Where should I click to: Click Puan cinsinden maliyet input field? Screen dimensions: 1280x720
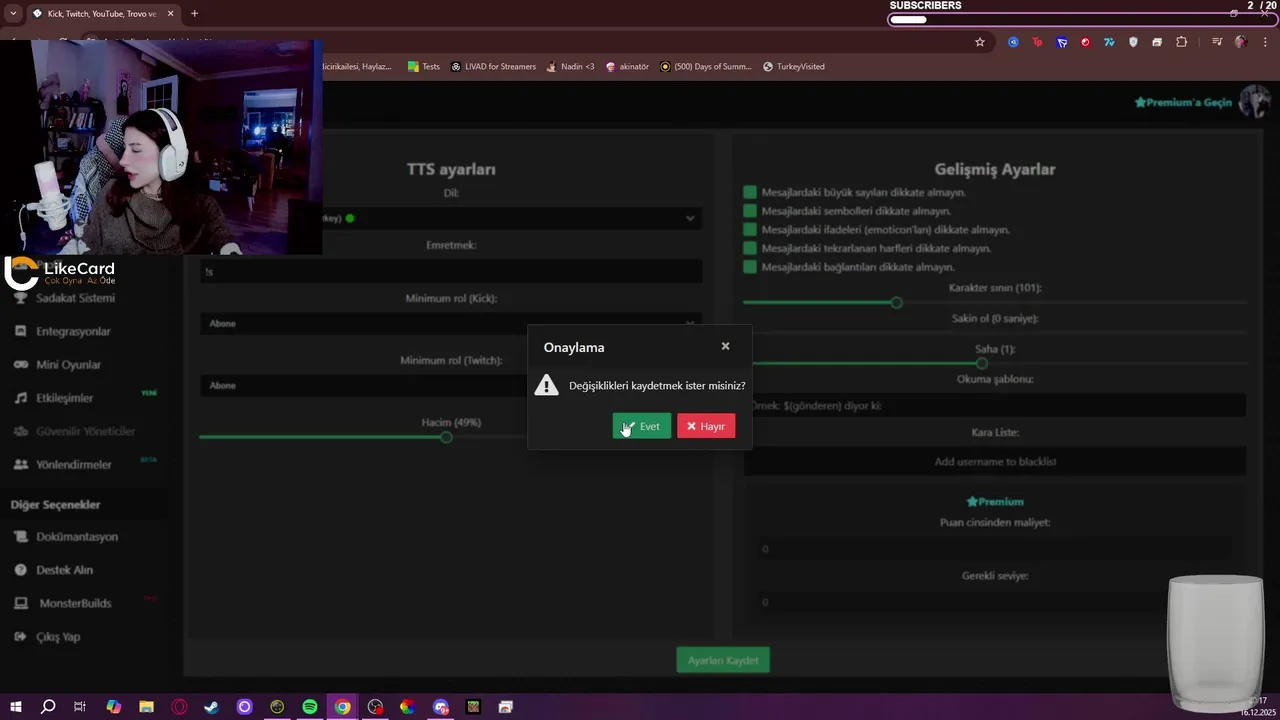point(995,548)
